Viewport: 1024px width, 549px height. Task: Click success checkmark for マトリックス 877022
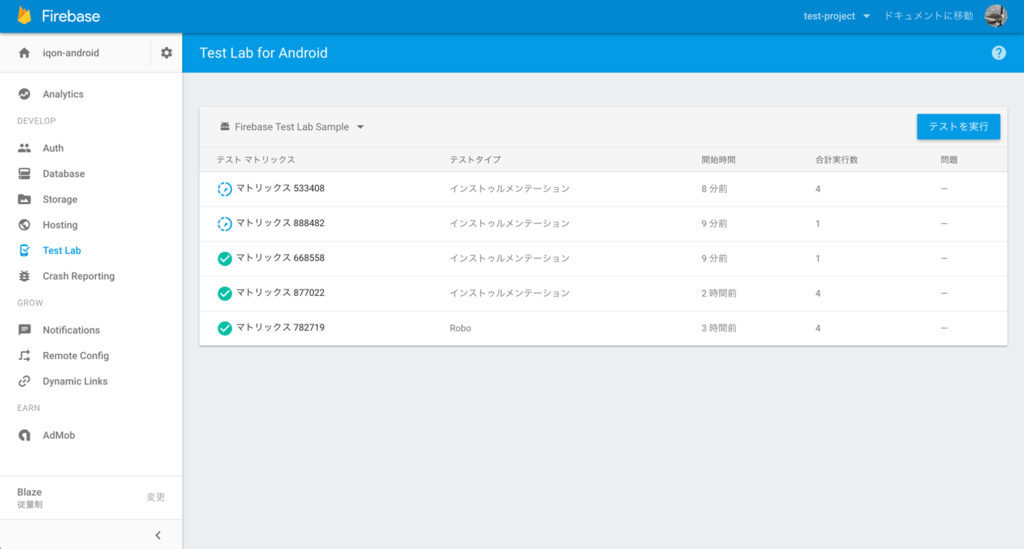pyautogui.click(x=224, y=293)
